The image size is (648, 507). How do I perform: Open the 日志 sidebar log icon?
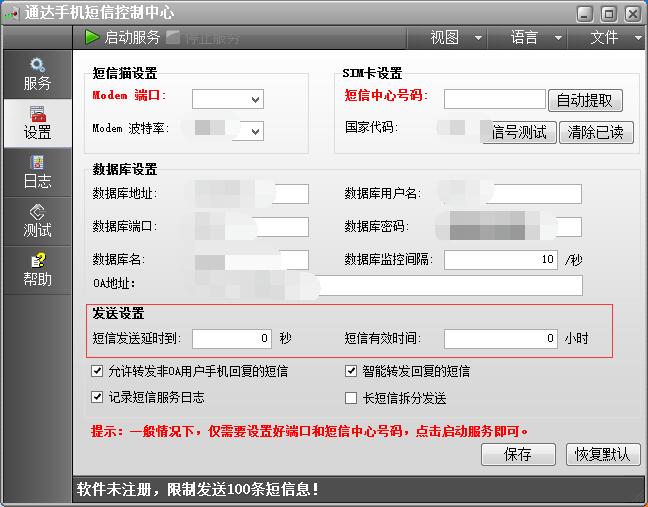coord(38,162)
